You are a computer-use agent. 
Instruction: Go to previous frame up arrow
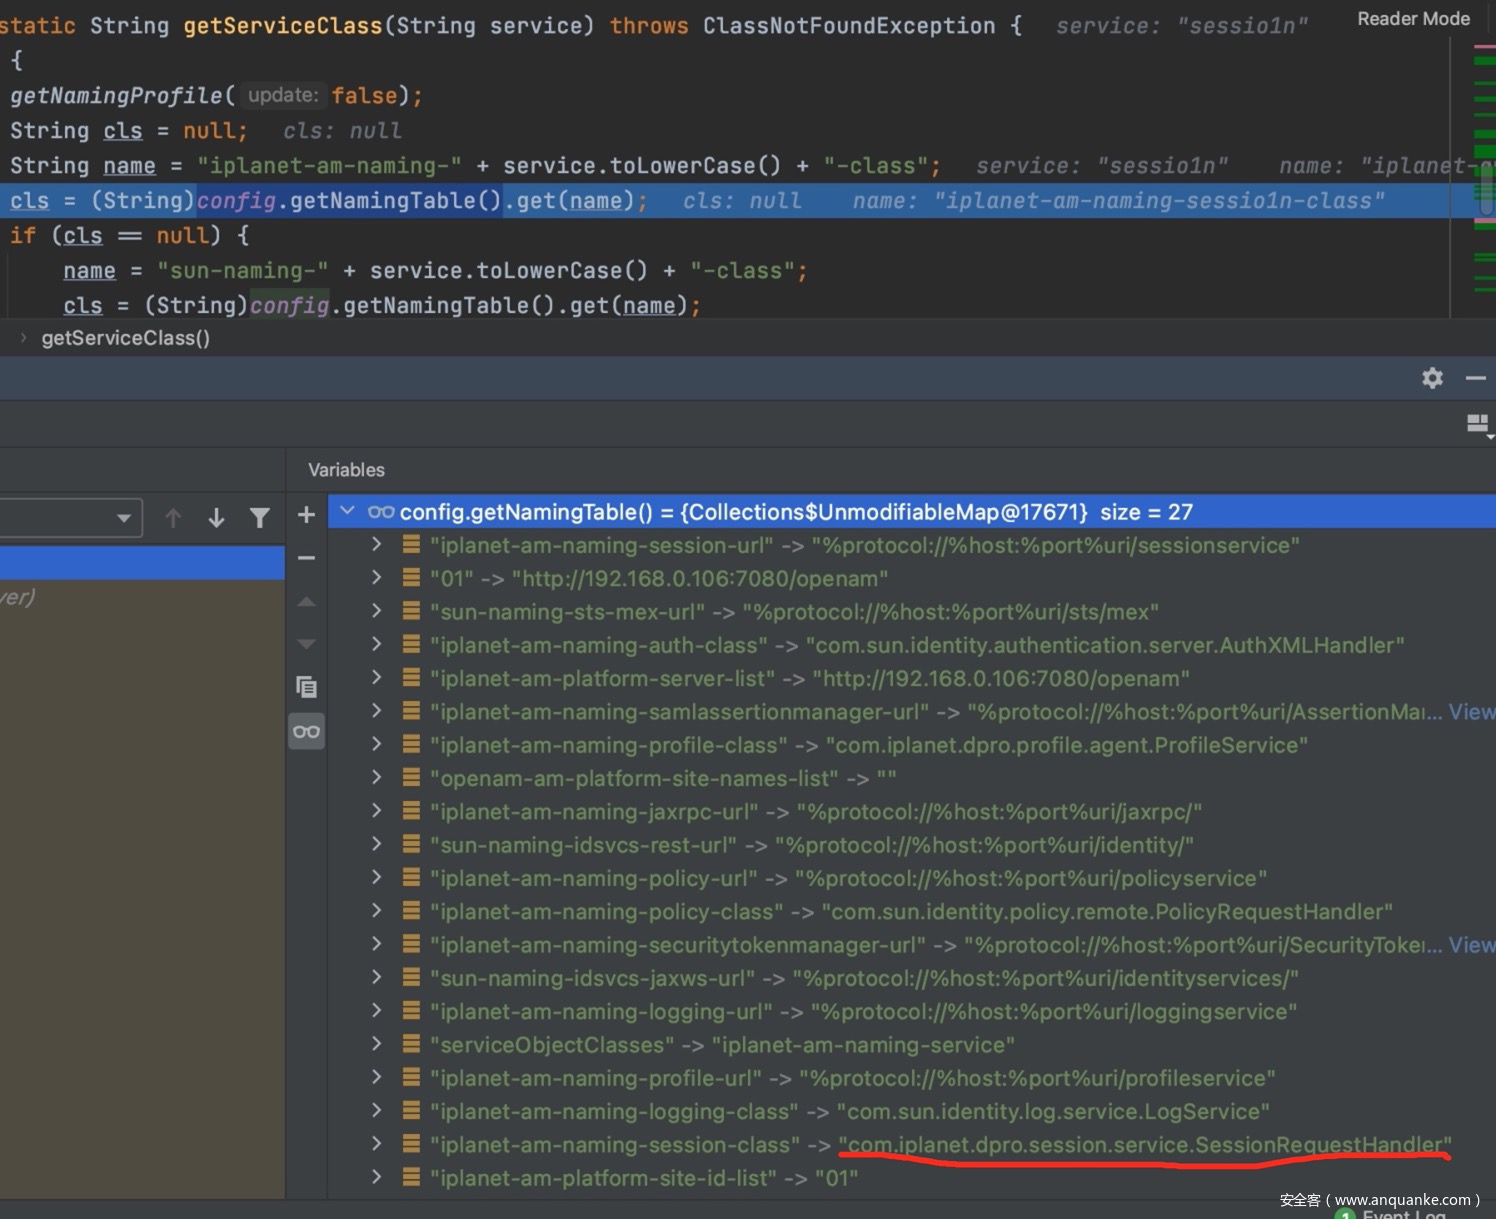tap(173, 518)
